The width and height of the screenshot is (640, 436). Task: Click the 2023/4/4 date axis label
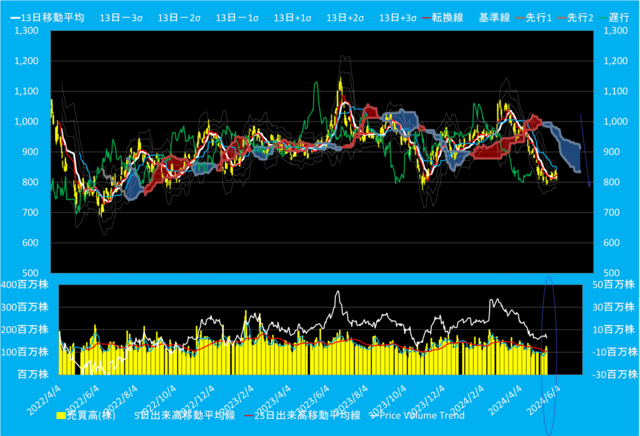[274, 400]
